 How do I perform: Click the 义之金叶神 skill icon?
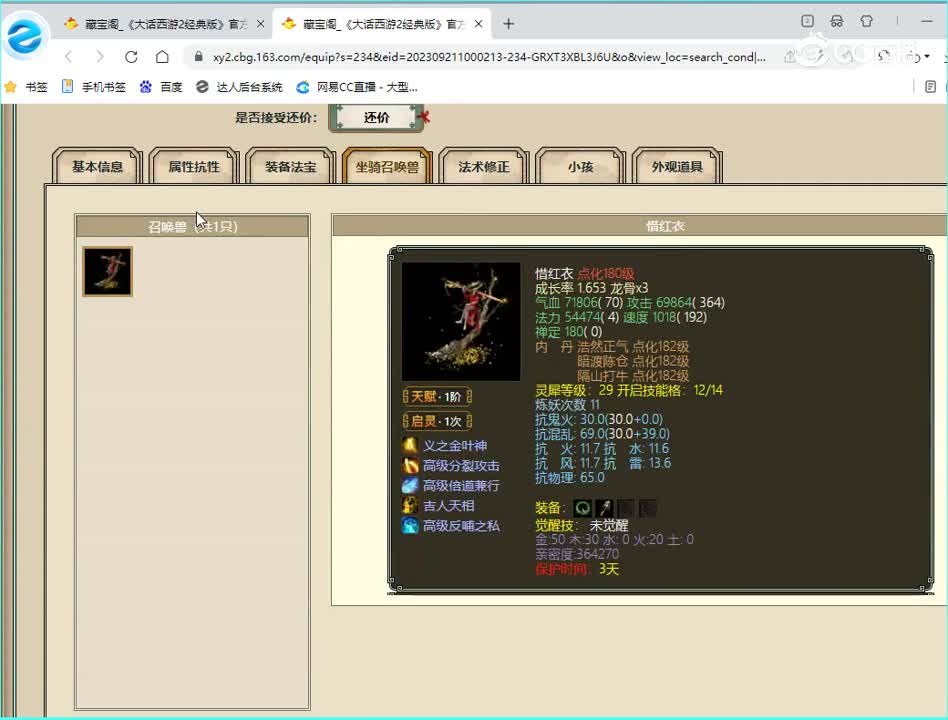pyautogui.click(x=410, y=446)
